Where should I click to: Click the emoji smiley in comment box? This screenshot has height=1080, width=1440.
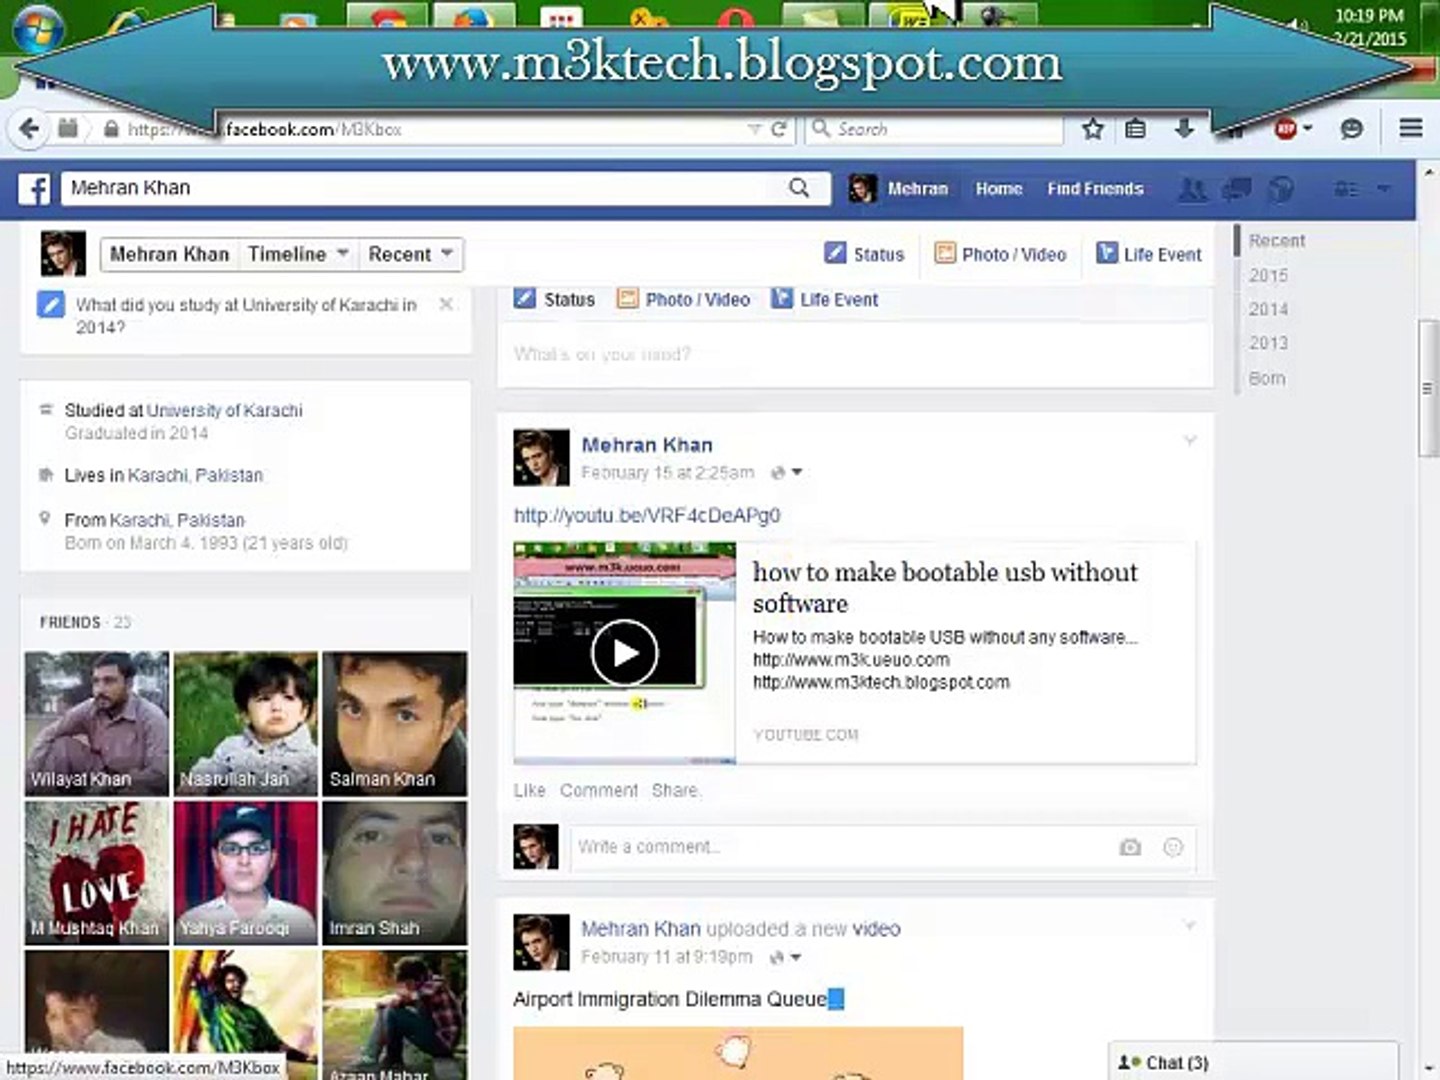coord(1173,847)
